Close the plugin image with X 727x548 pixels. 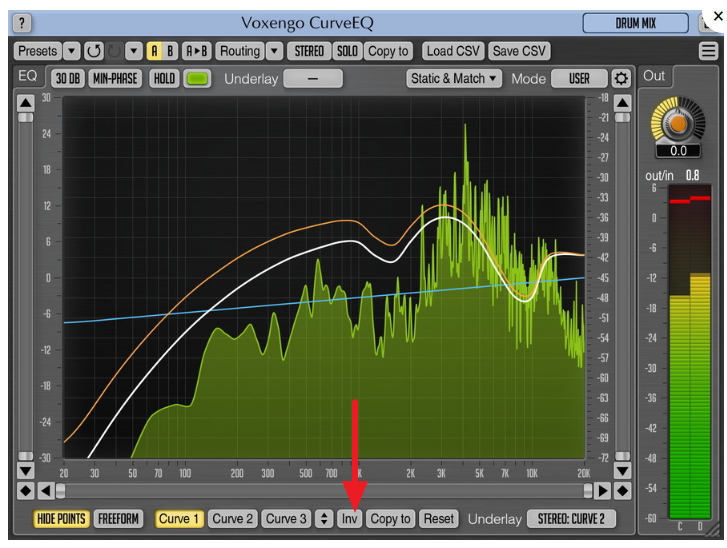click(718, 16)
